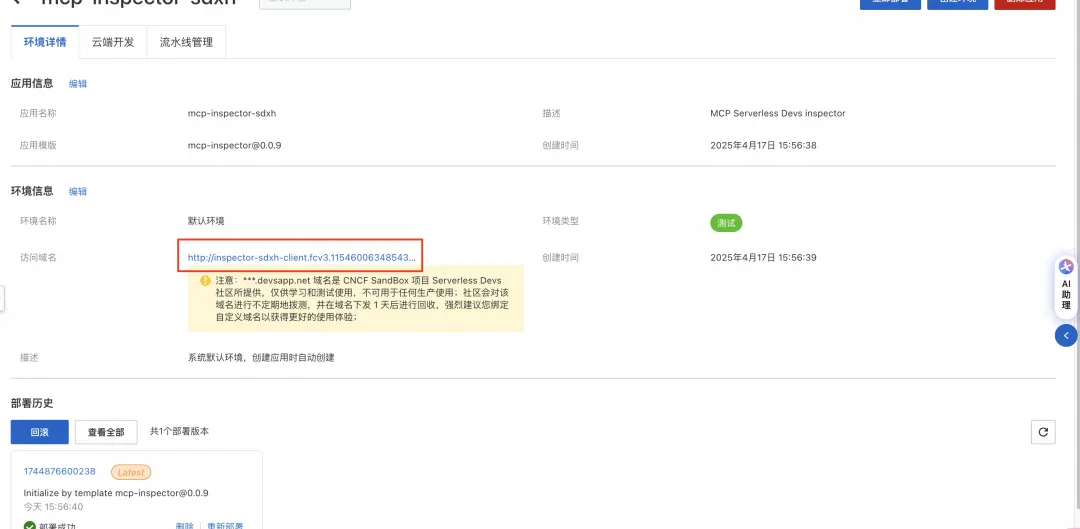Edit the 应用信息 section
Image resolution: width=1080 pixels, height=529 pixels.
[x=78, y=83]
